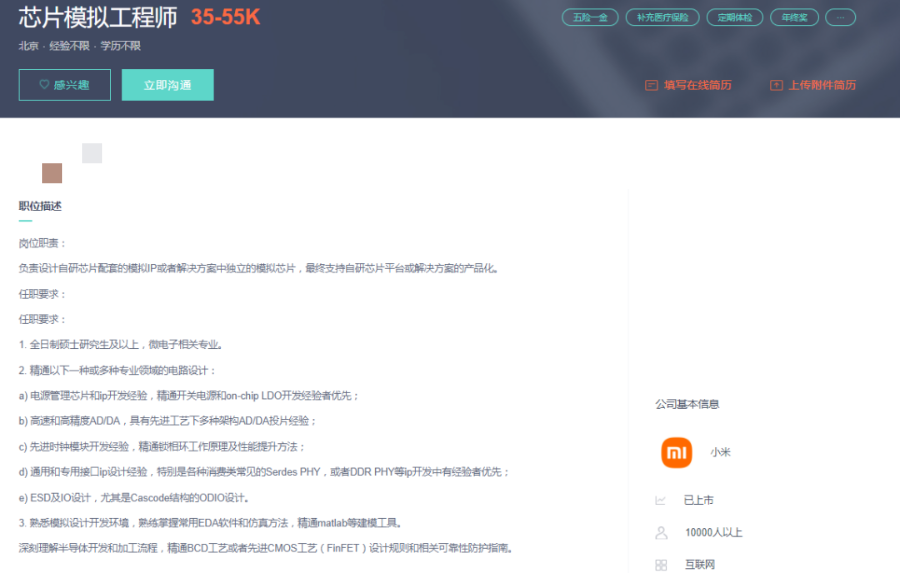Click line starting 负责设计自研芯片
This screenshot has width=900, height=573.
pyautogui.click(x=259, y=269)
